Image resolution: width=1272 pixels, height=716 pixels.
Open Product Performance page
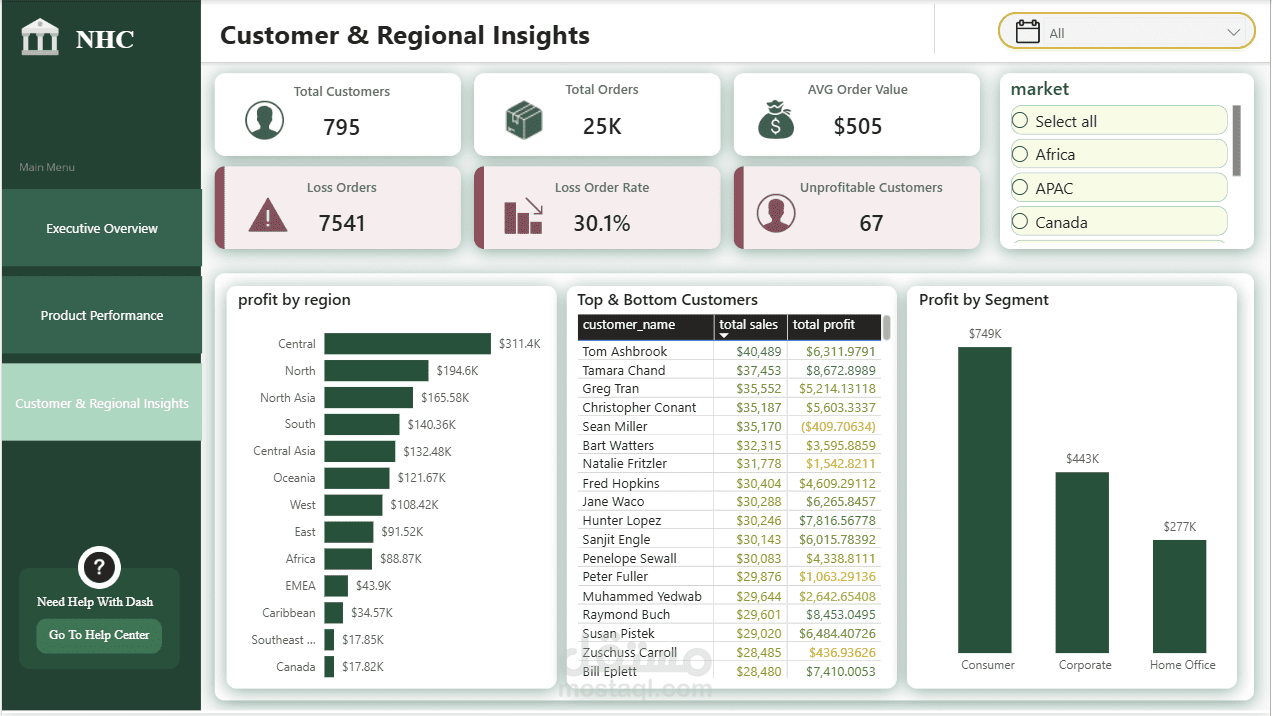[x=102, y=315]
